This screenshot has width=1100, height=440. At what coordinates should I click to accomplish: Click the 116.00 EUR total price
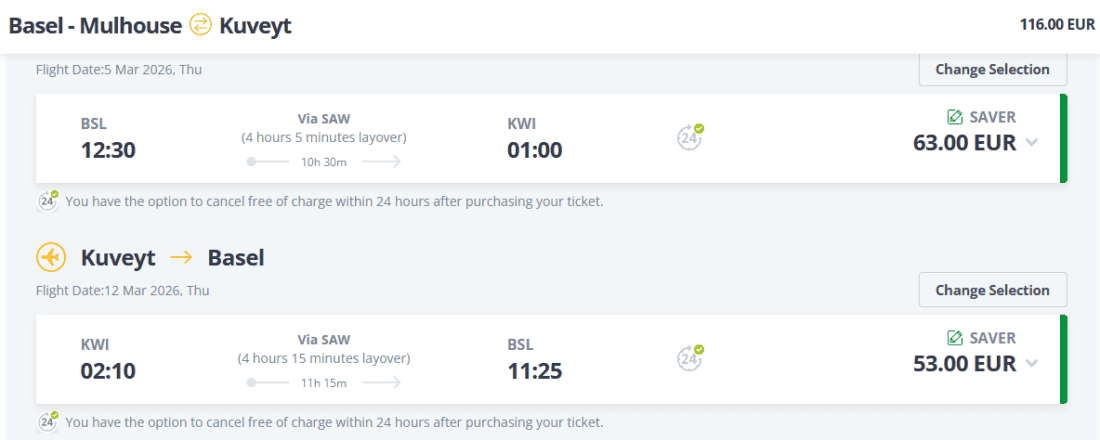coord(1057,25)
